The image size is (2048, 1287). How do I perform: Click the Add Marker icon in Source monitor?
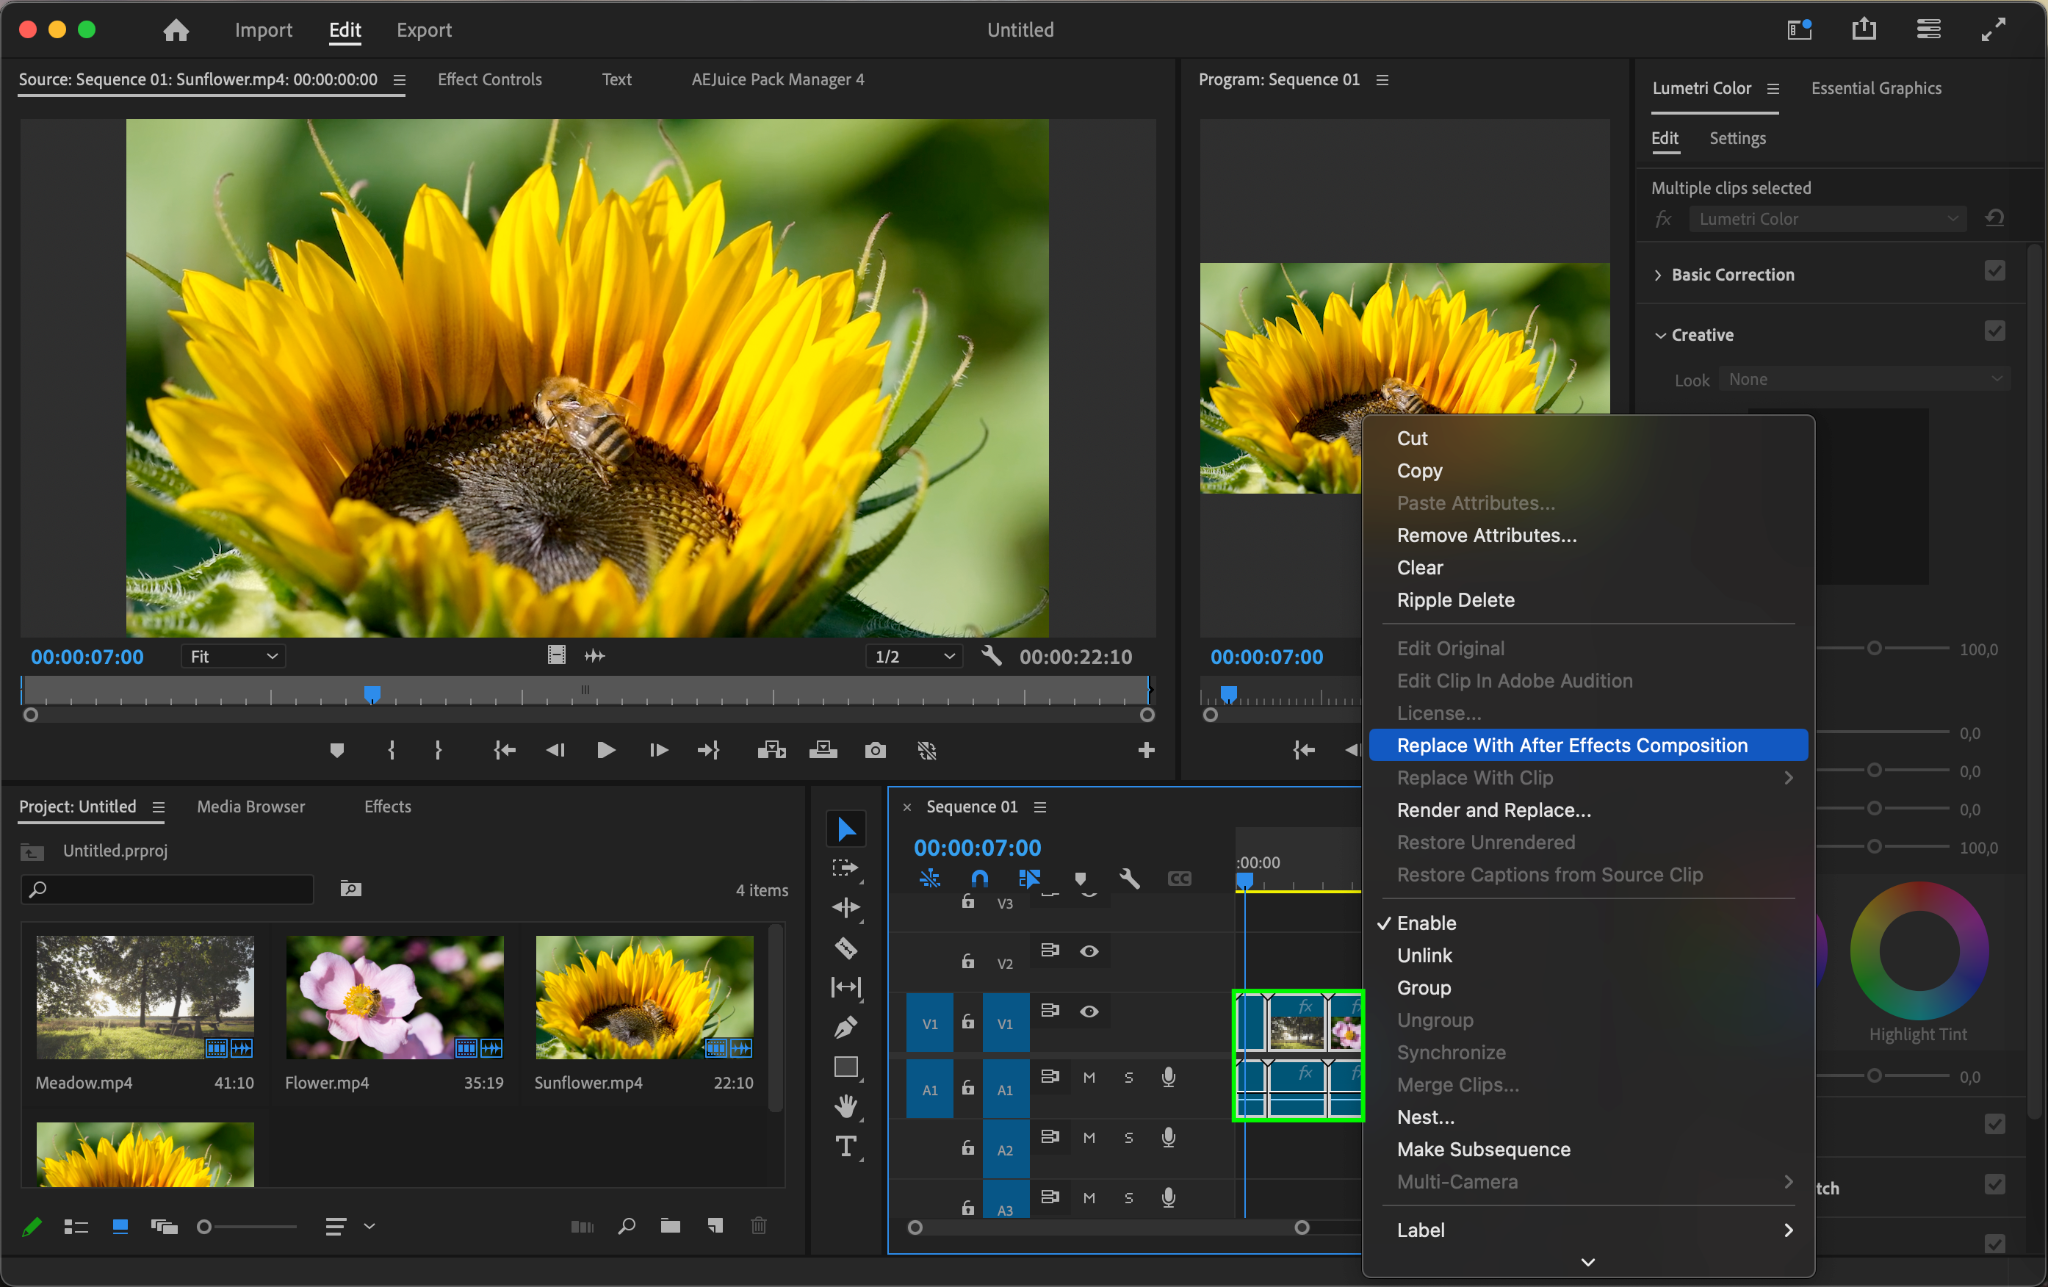pyautogui.click(x=337, y=750)
